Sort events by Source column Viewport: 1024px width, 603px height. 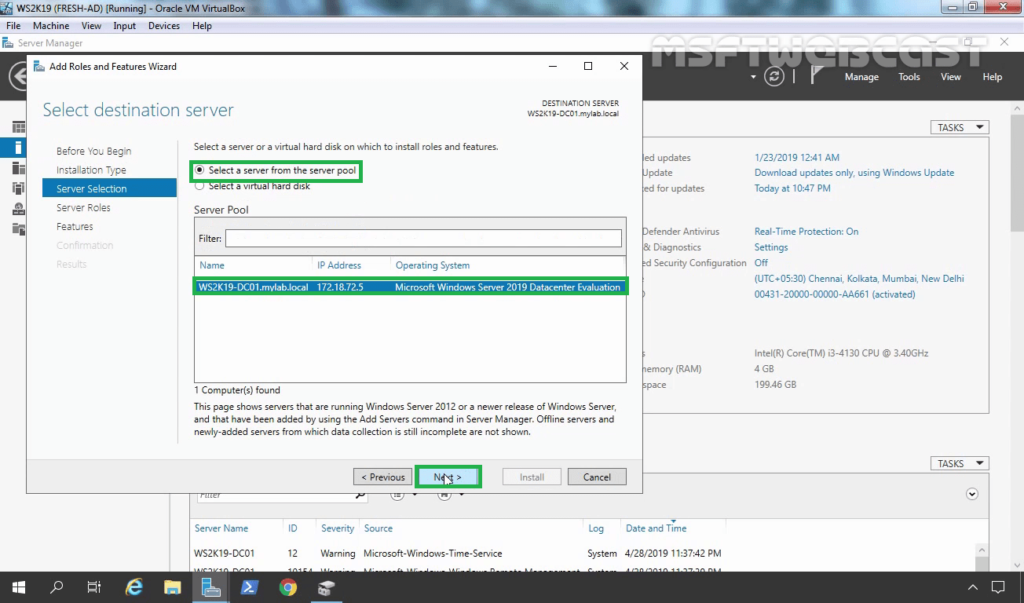(378, 528)
